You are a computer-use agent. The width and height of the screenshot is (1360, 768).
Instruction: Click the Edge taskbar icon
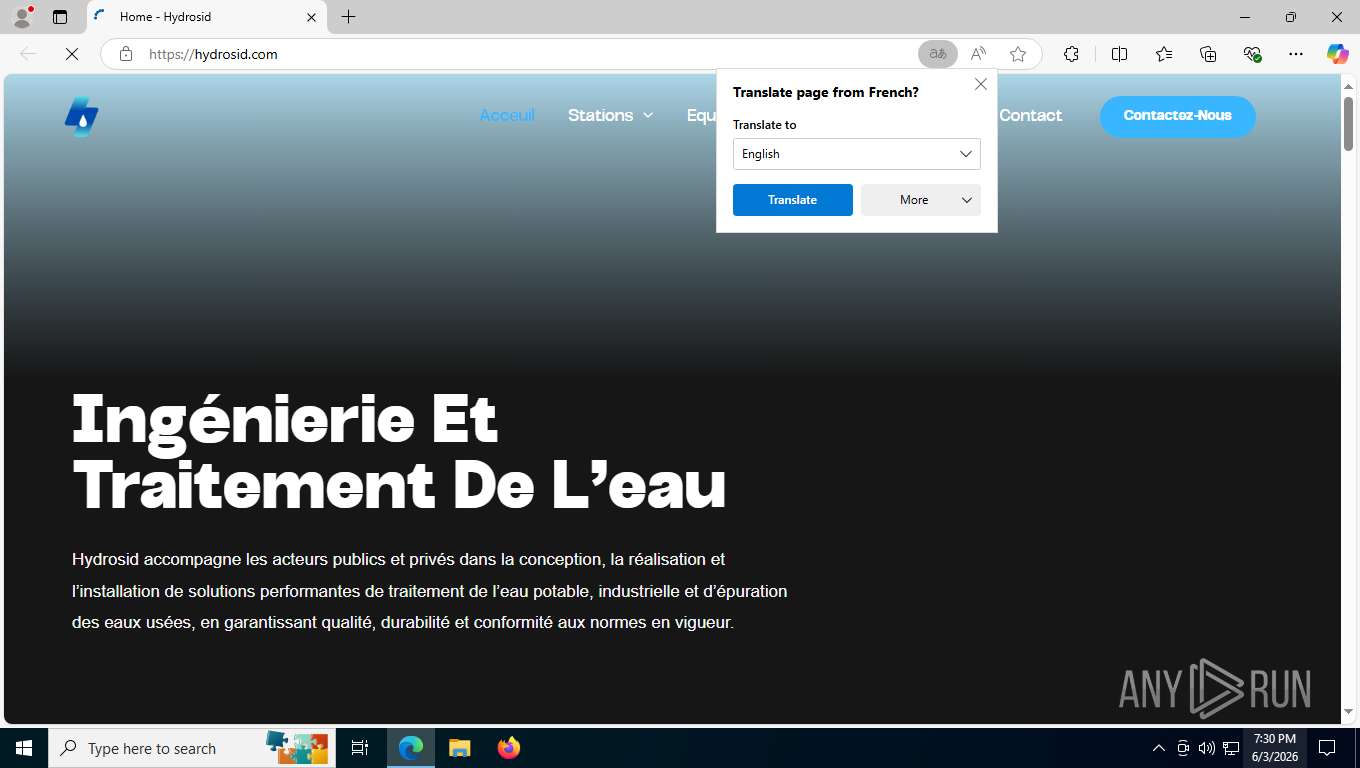click(x=411, y=748)
